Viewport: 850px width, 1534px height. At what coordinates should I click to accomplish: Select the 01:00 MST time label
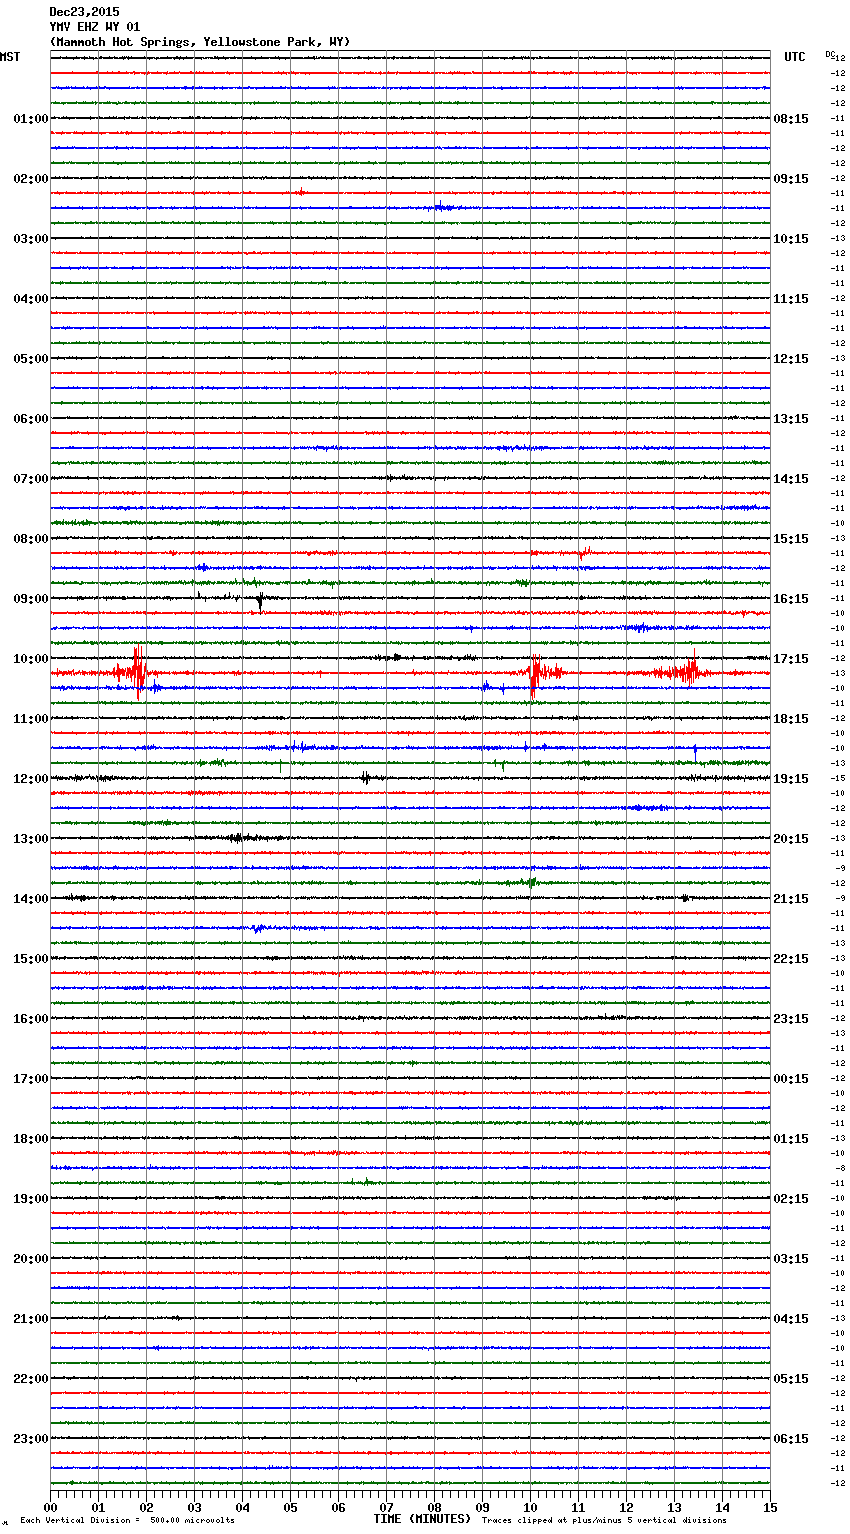pyautogui.click(x=31, y=119)
